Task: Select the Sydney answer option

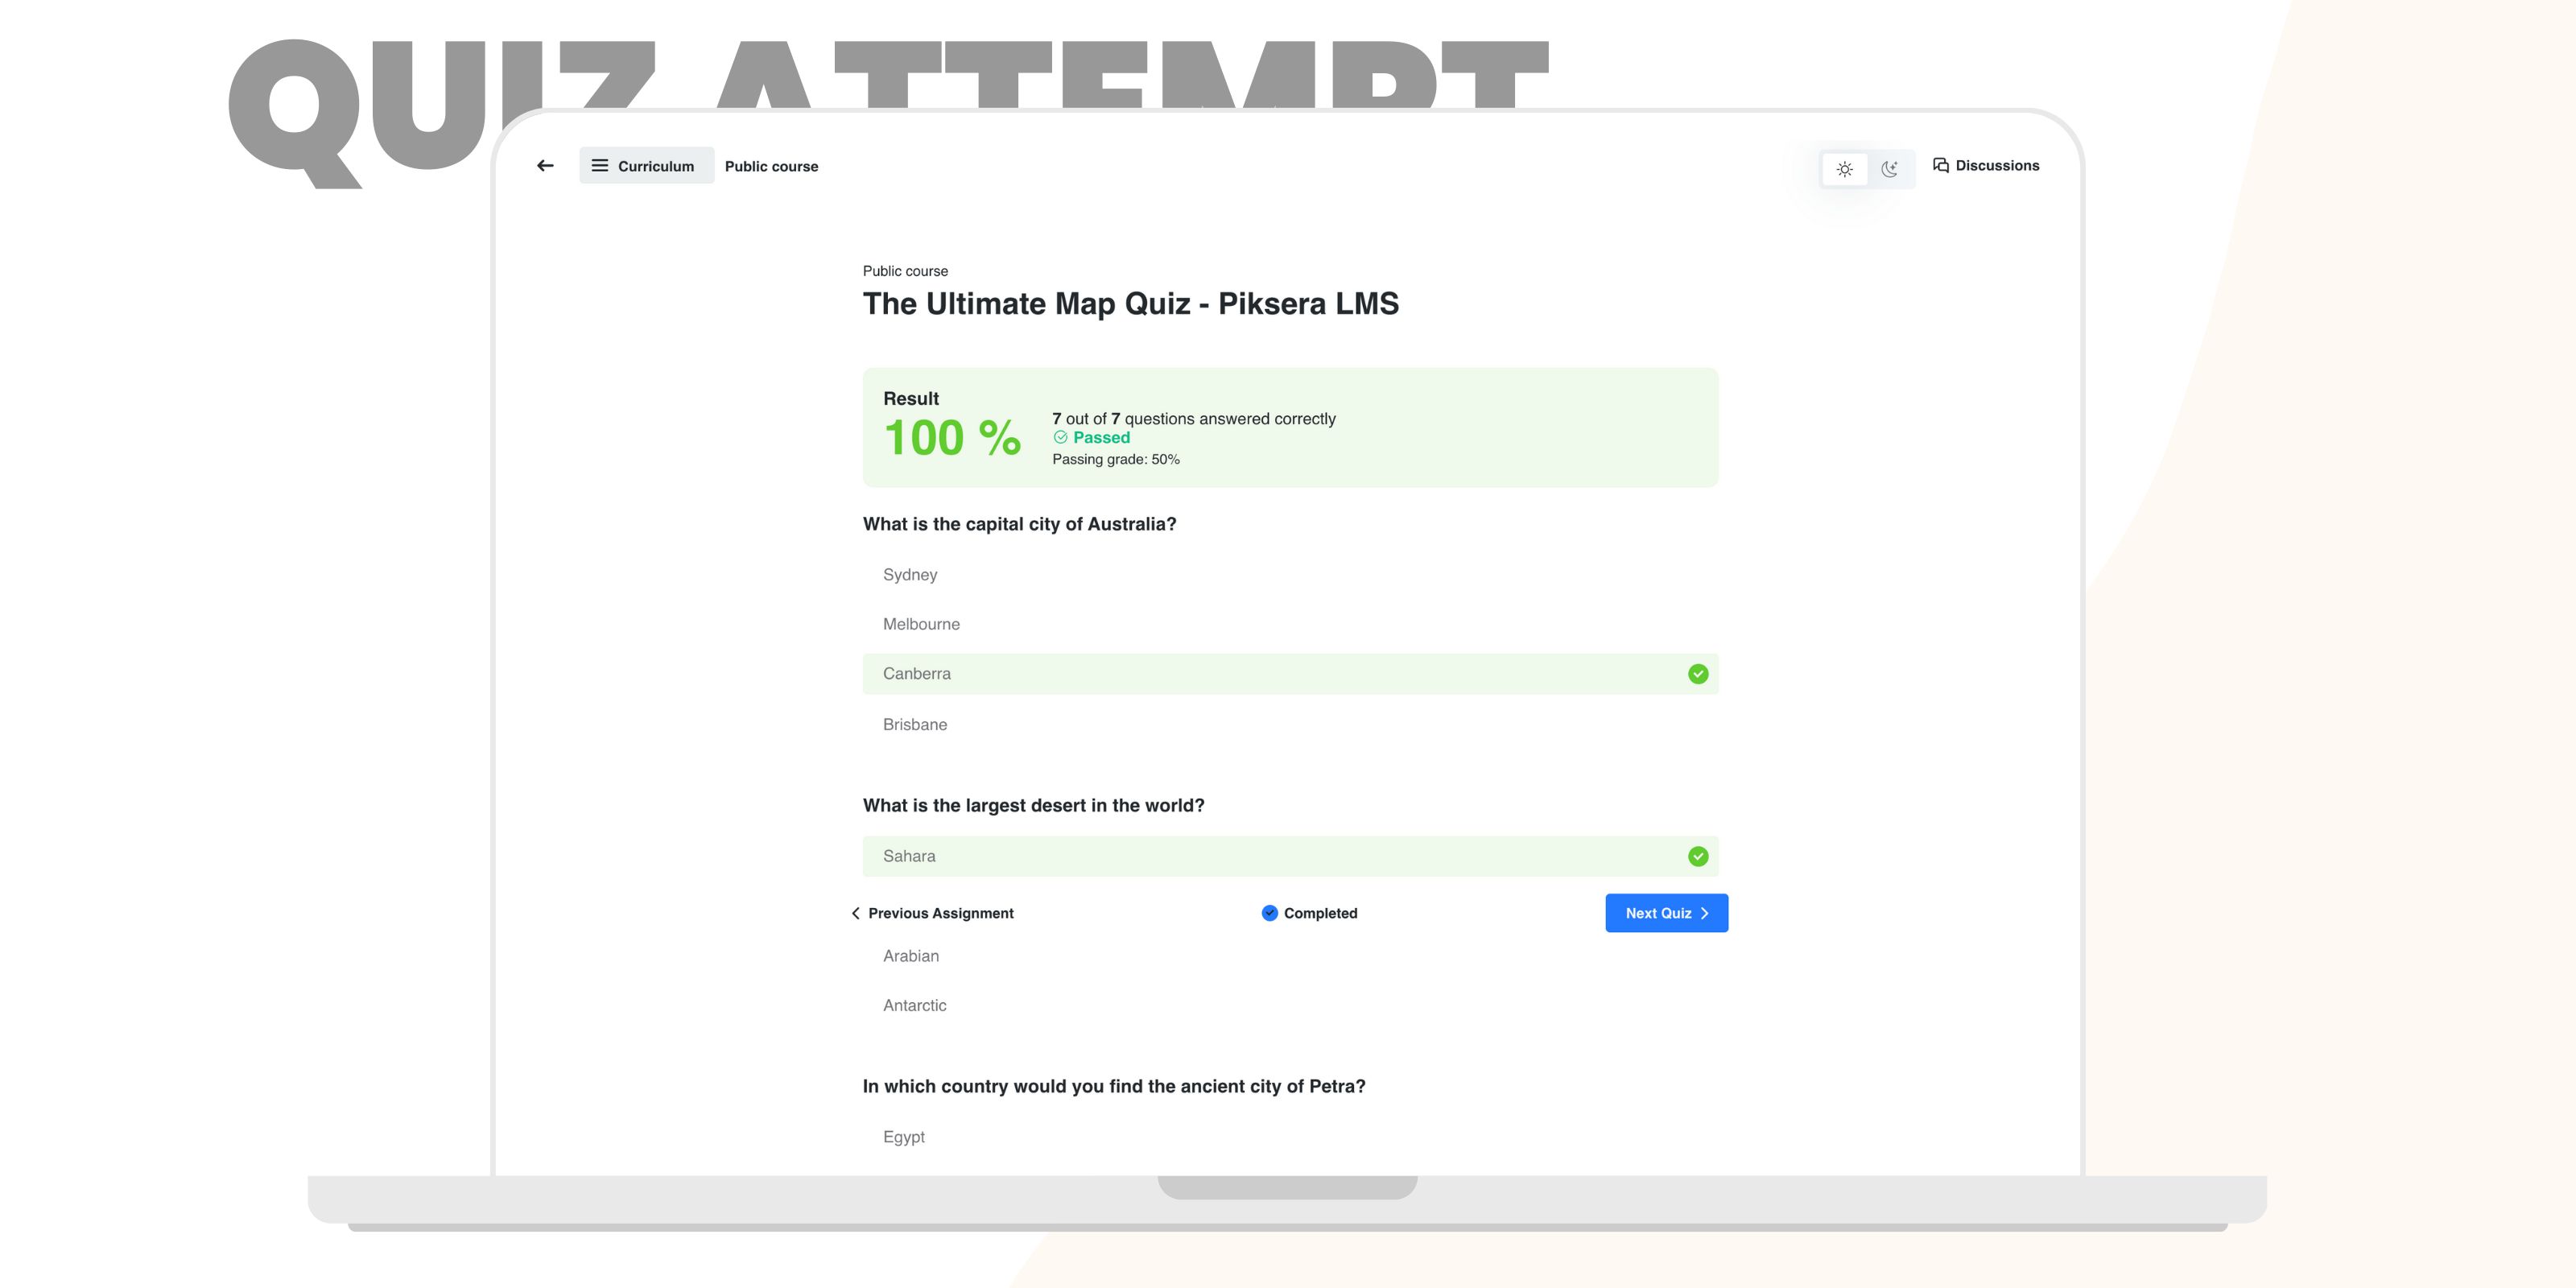Action: click(x=910, y=575)
